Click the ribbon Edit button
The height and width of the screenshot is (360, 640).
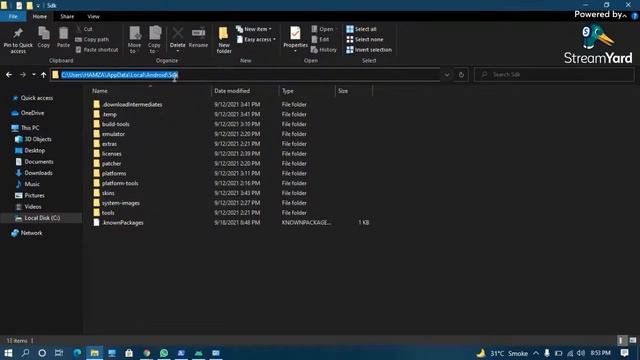(320, 39)
